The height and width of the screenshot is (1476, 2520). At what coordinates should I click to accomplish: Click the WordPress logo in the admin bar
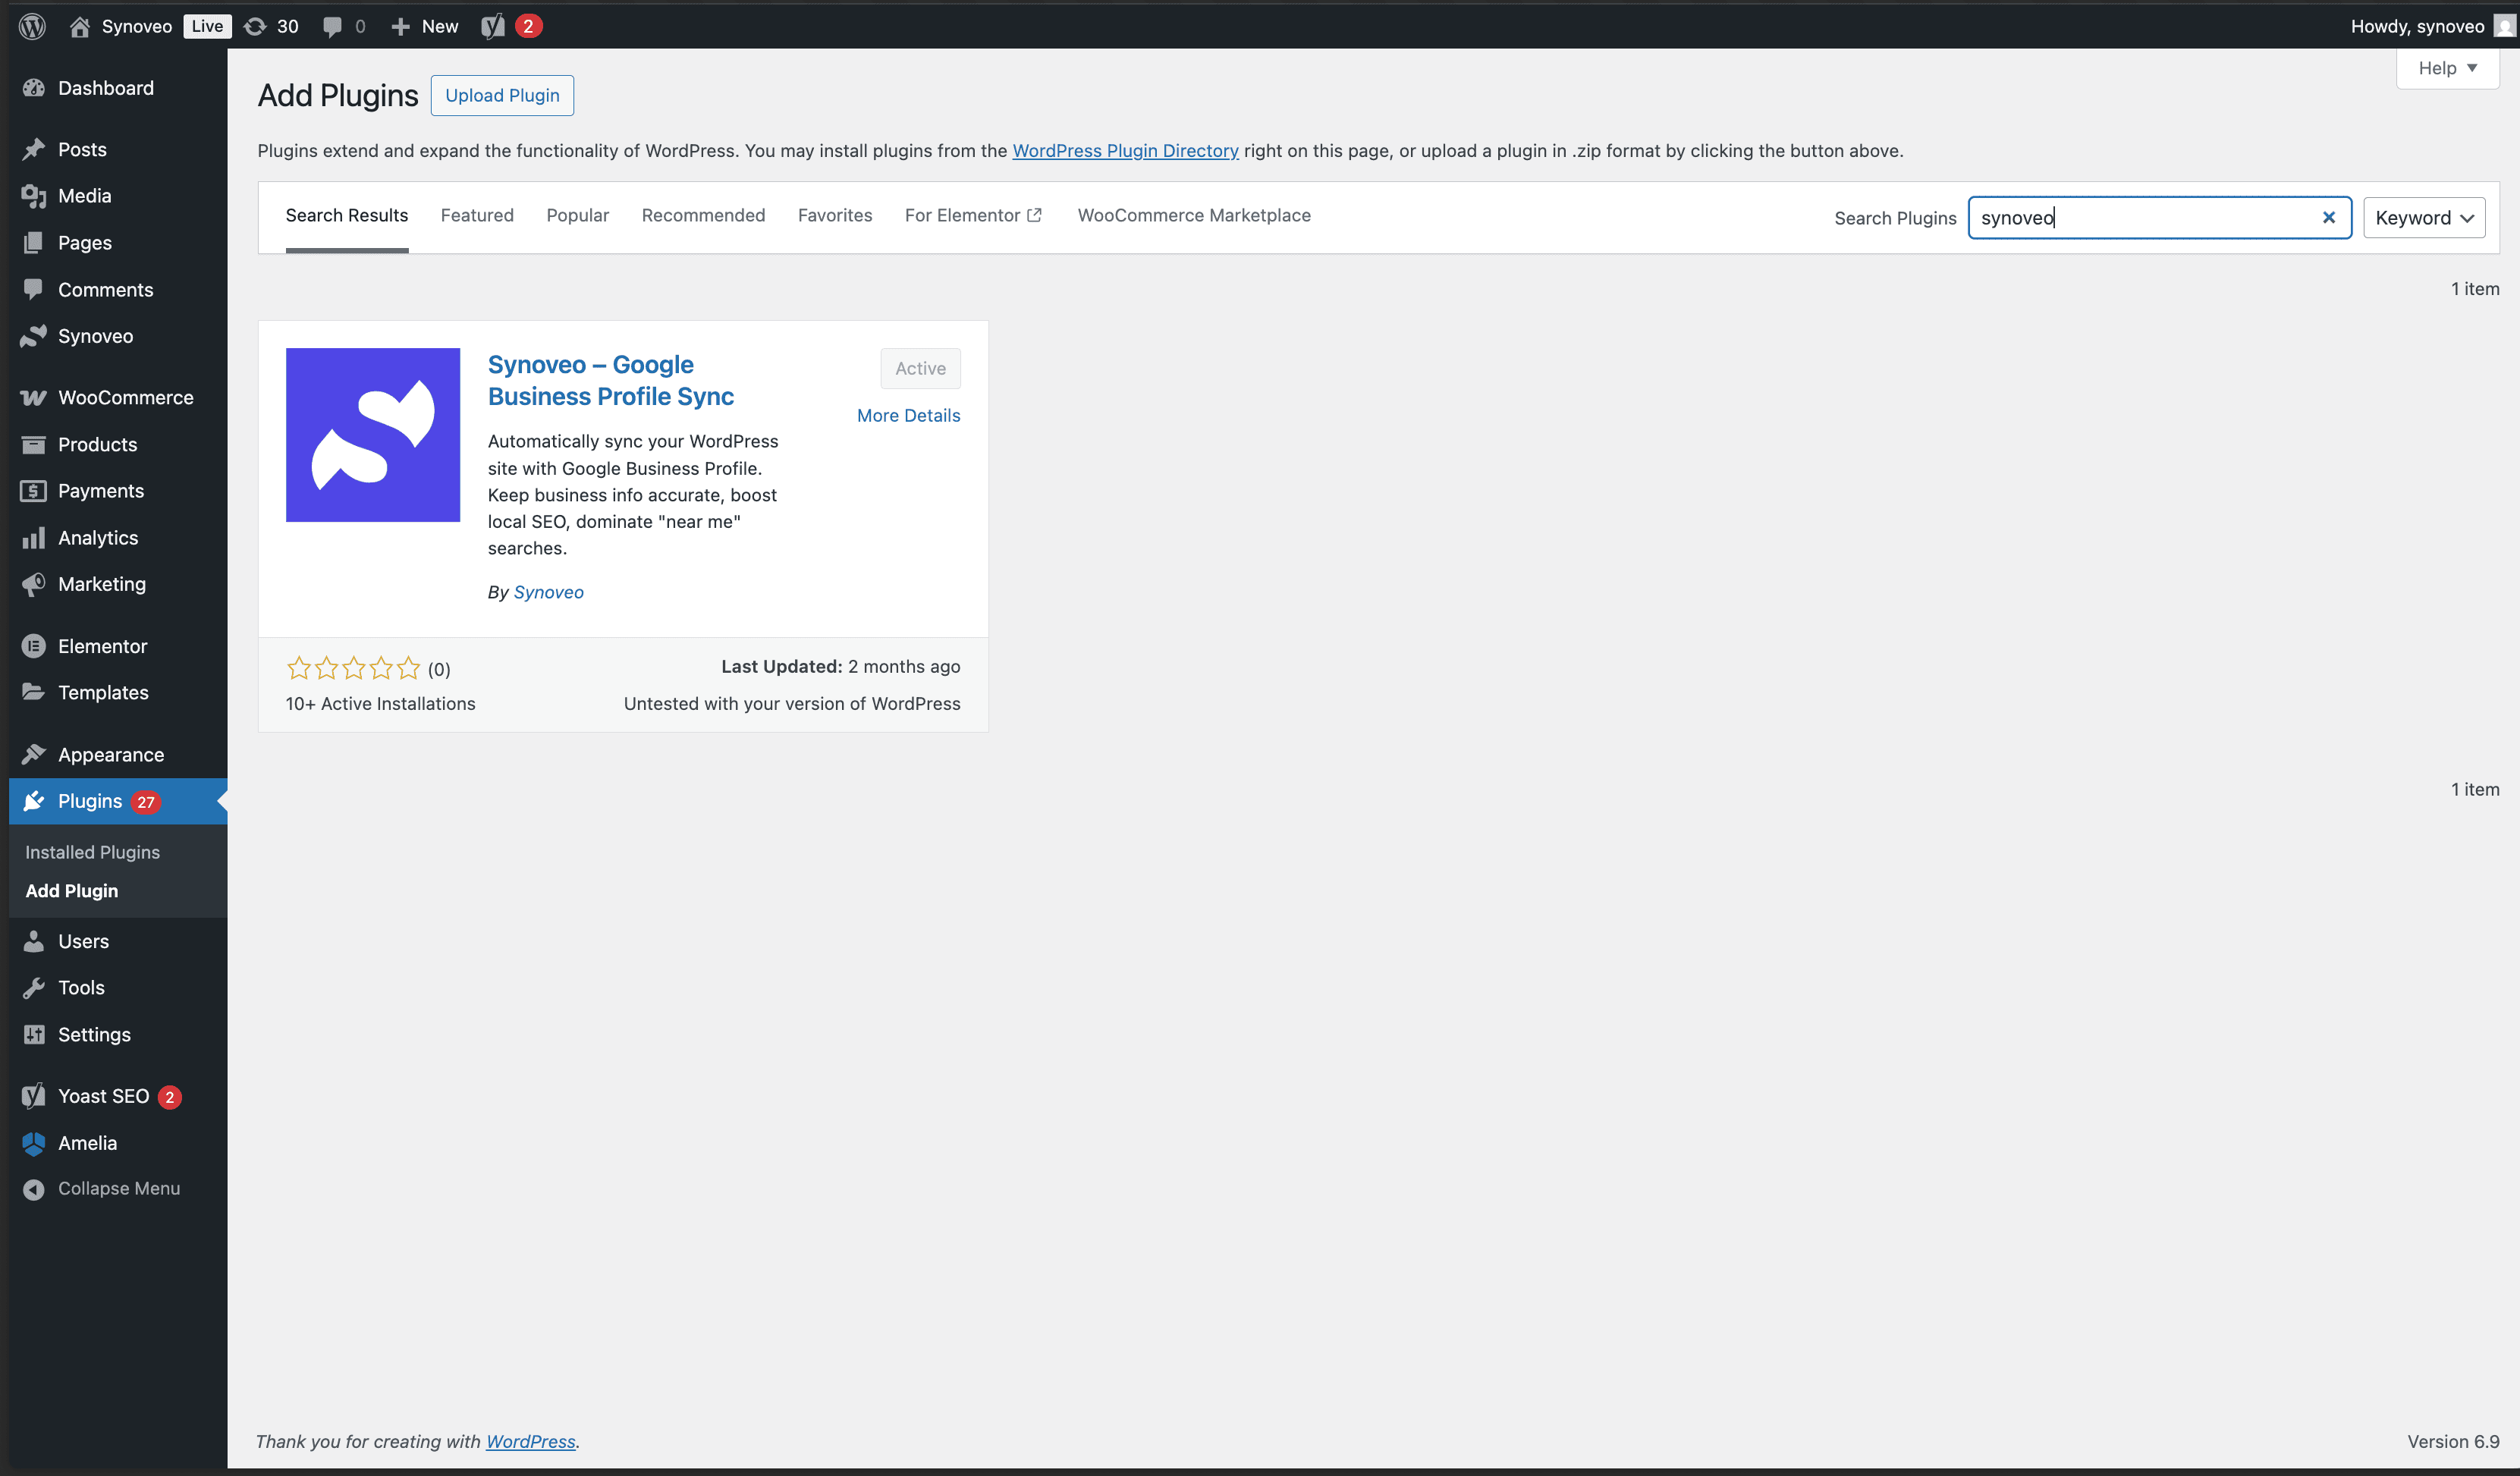click(x=32, y=26)
